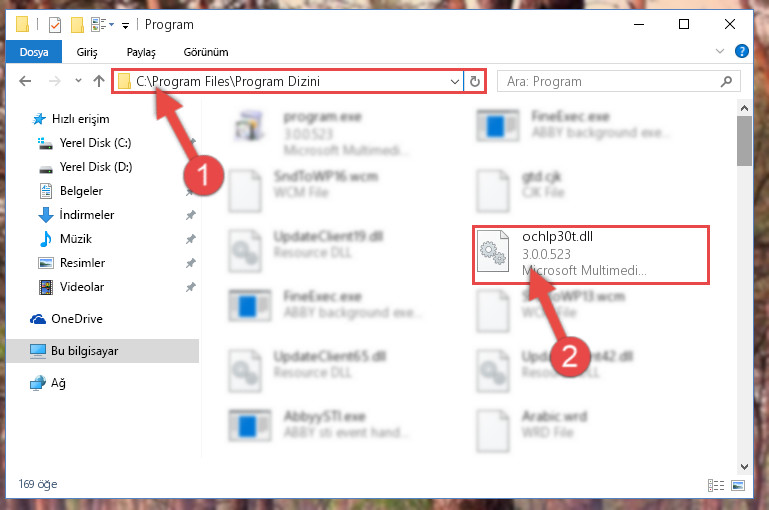Open the Dosya menu tab

point(34,52)
